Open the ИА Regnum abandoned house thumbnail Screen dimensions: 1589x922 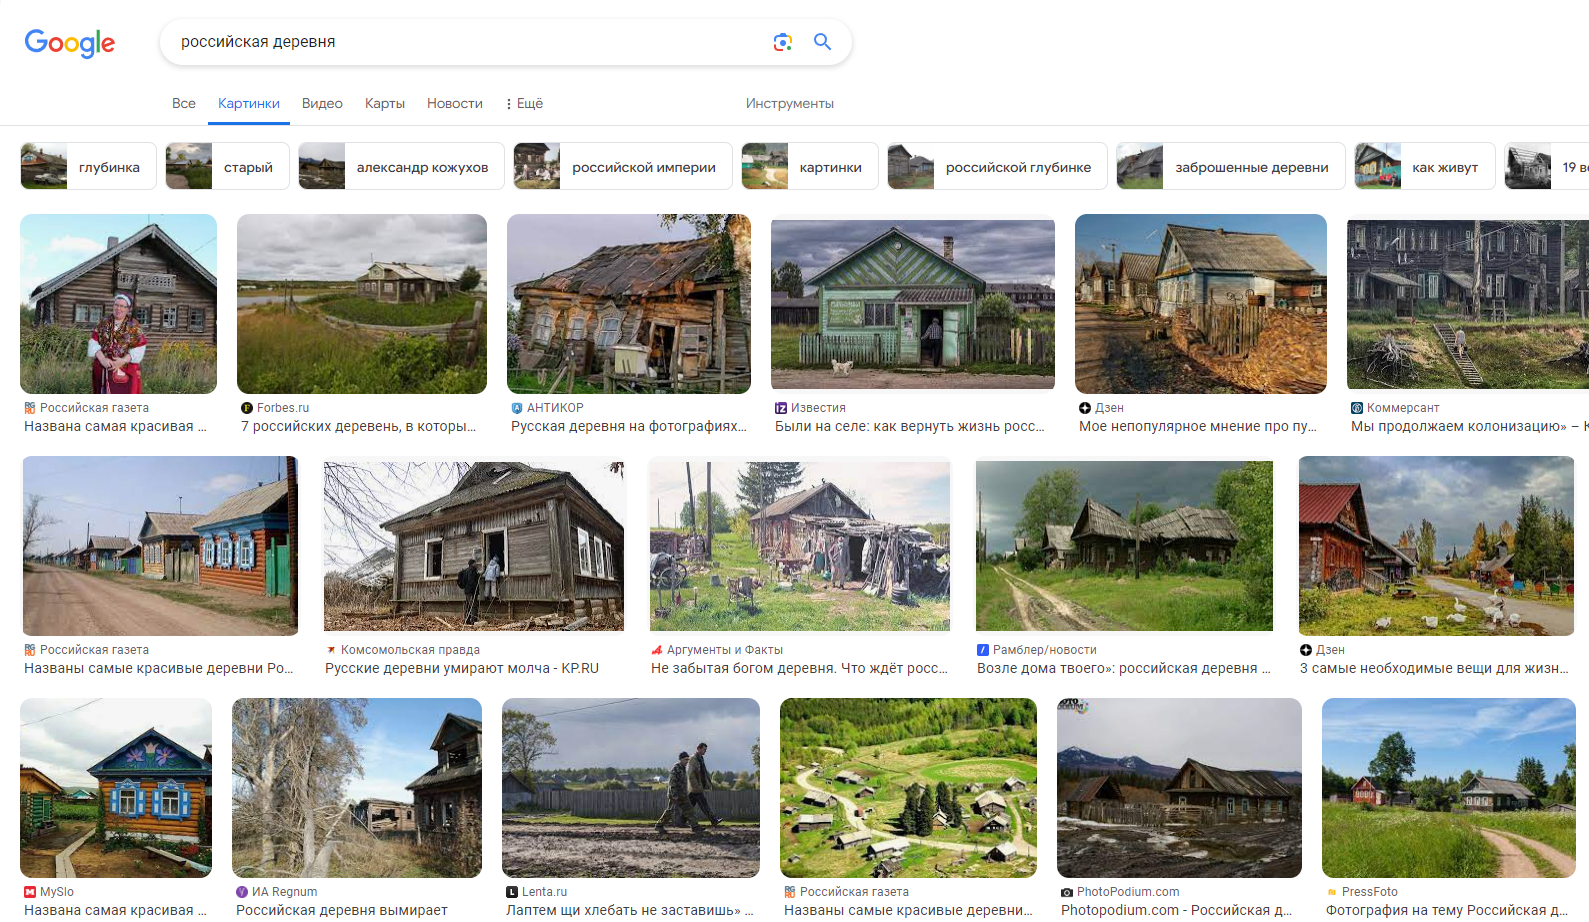tap(357, 788)
